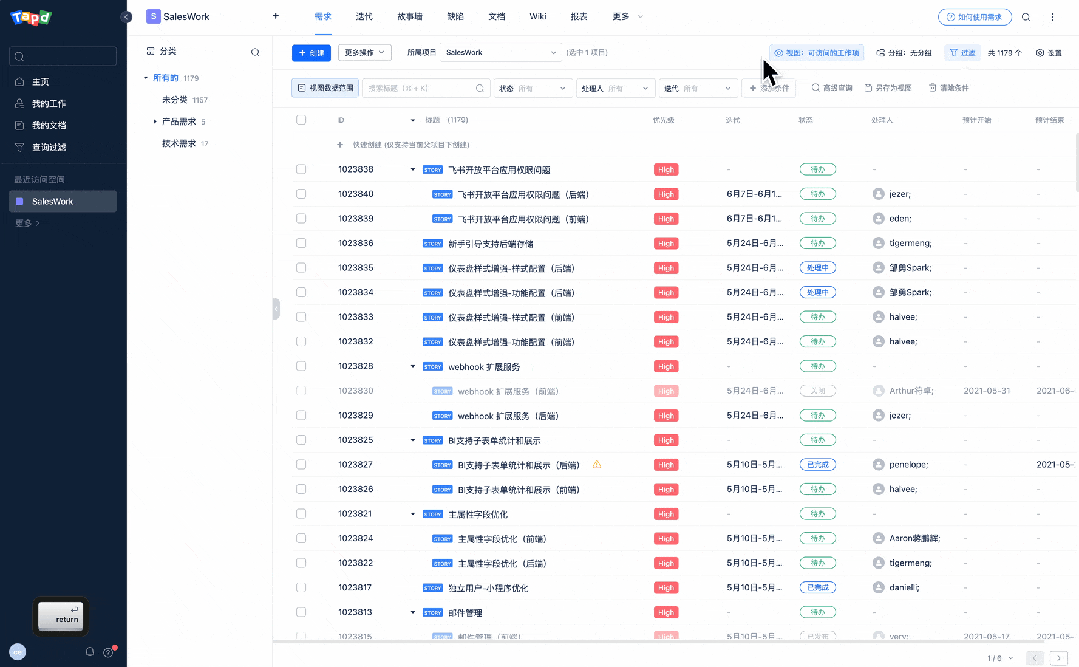The width and height of the screenshot is (1079, 667).
Task: Click the blue 新建 create button
Action: click(x=311, y=52)
